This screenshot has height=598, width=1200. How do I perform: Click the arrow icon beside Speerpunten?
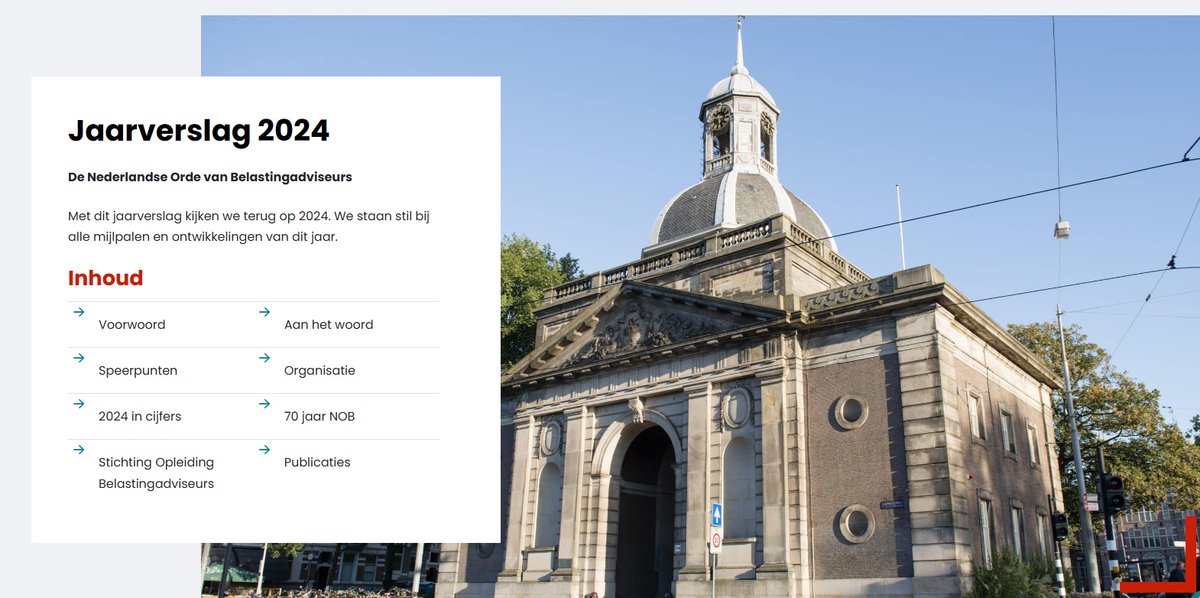[x=78, y=358]
